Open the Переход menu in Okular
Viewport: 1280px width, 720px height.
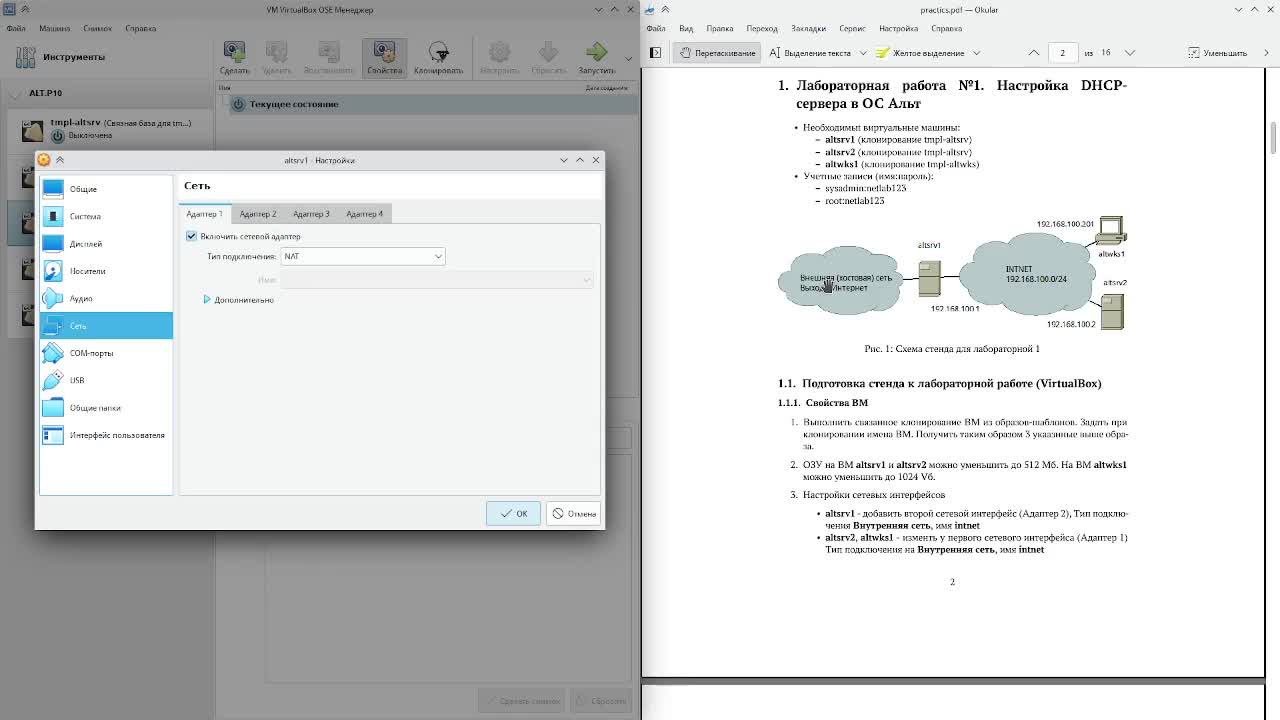coord(762,29)
